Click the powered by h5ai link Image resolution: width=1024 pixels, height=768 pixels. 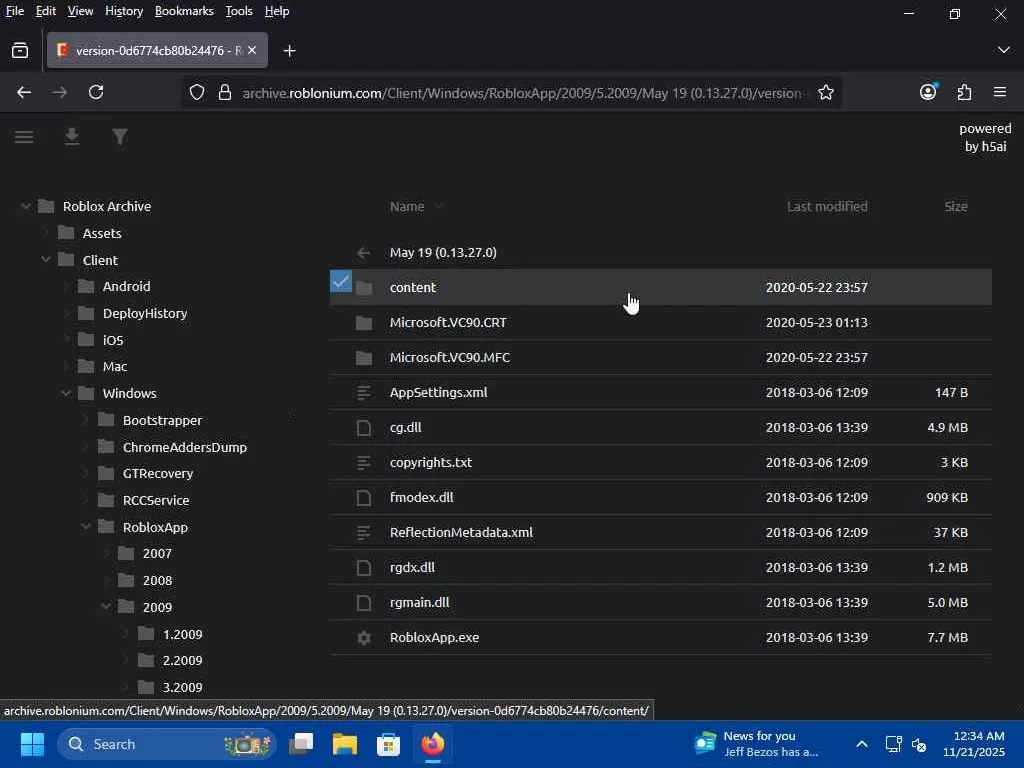pyautogui.click(x=985, y=137)
